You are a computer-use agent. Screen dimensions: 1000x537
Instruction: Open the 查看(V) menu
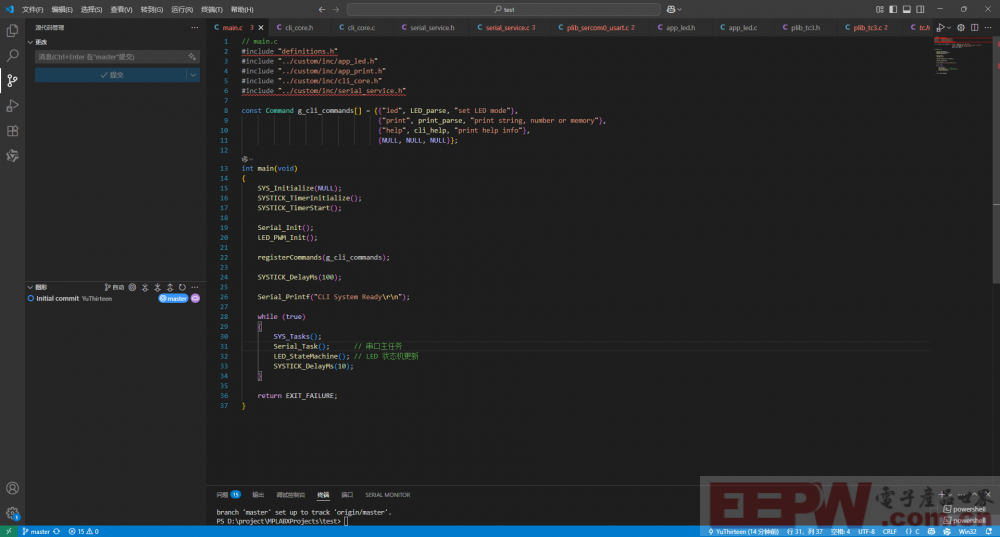coord(121,10)
